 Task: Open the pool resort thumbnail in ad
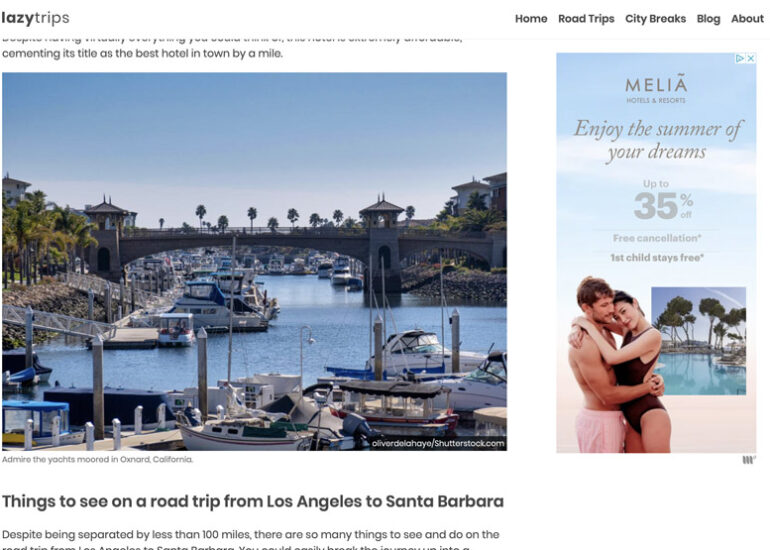[698, 341]
